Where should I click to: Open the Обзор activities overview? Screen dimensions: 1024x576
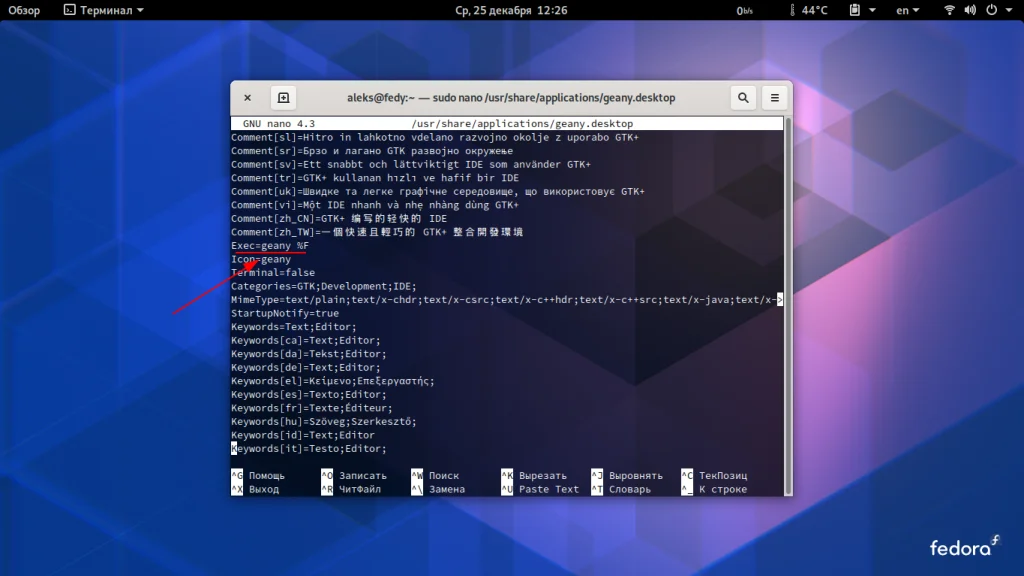click(x=24, y=10)
